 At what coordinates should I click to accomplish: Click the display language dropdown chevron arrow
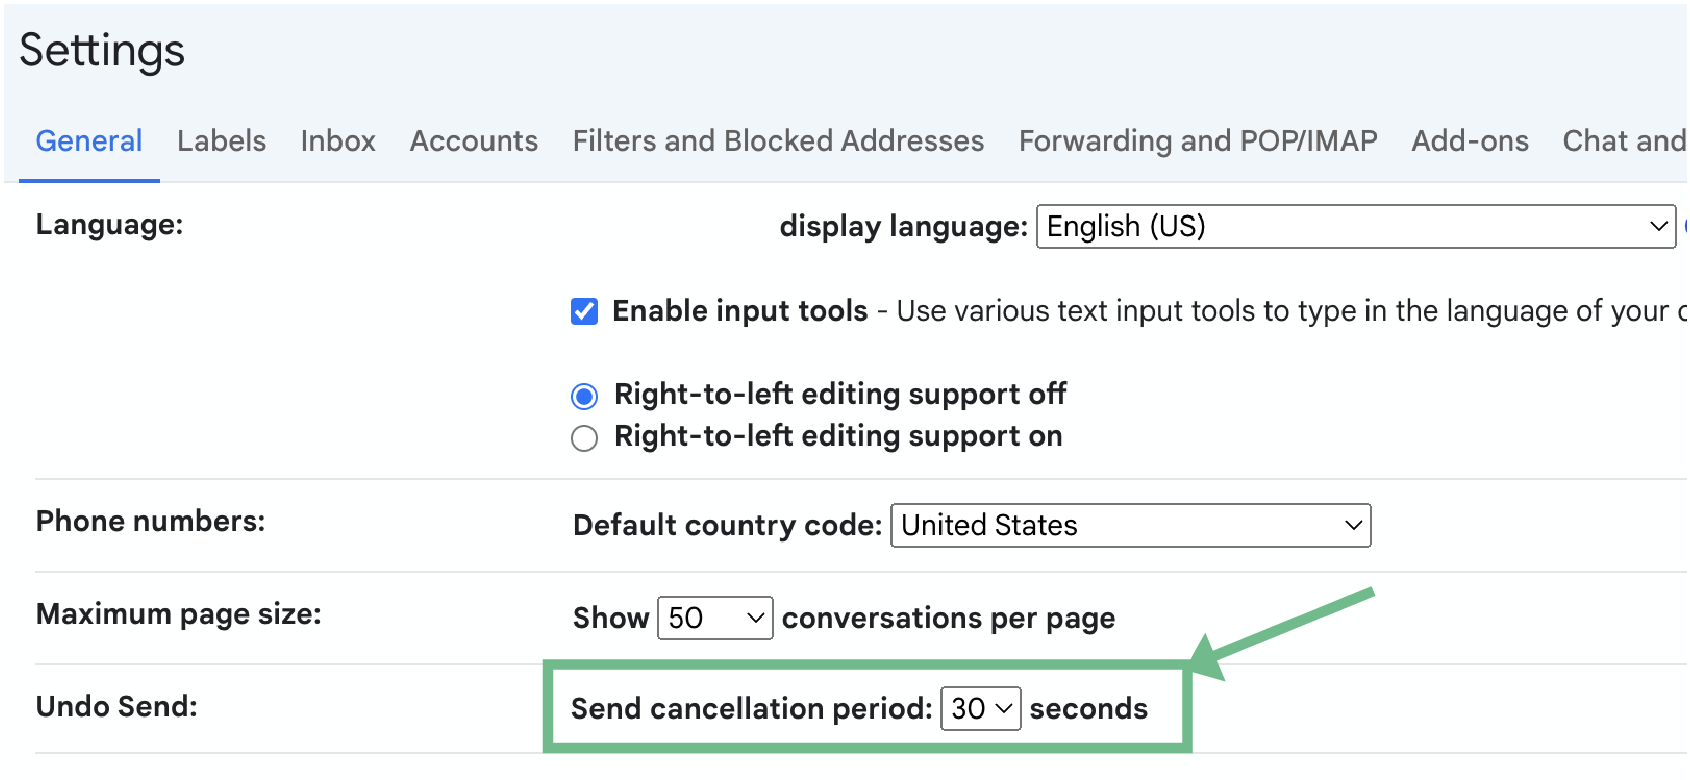tap(1658, 227)
